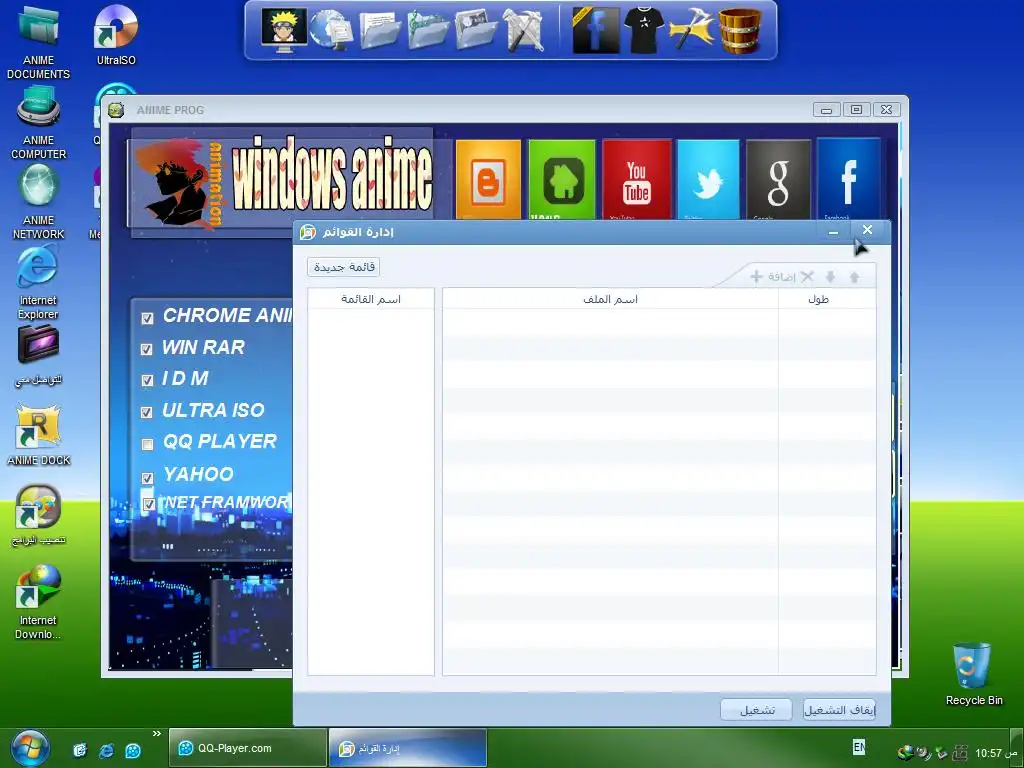
Task: Click the طول column header
Action: point(827,299)
